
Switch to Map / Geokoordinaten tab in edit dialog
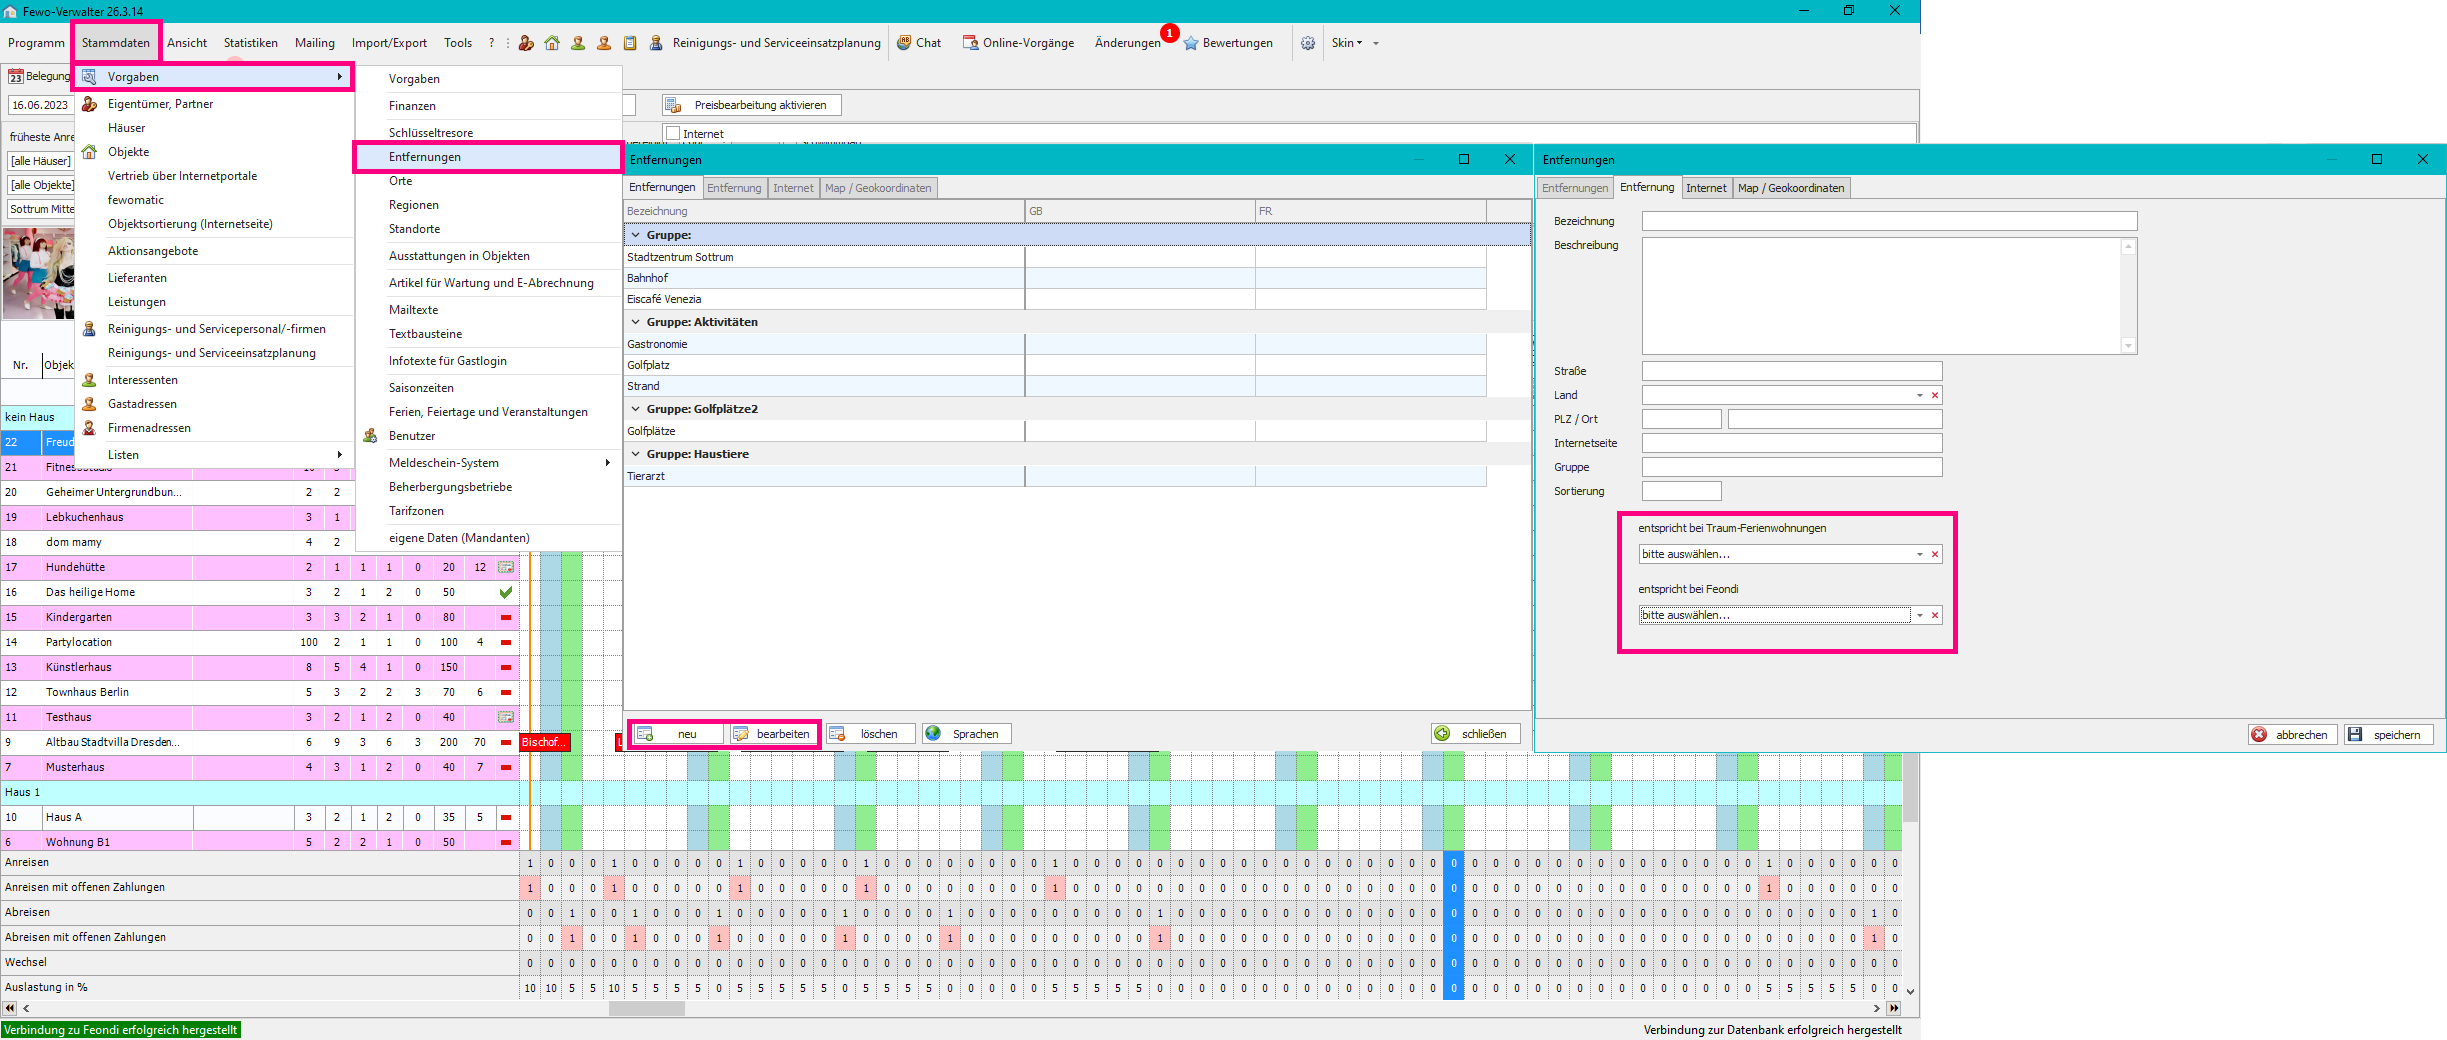click(1791, 188)
